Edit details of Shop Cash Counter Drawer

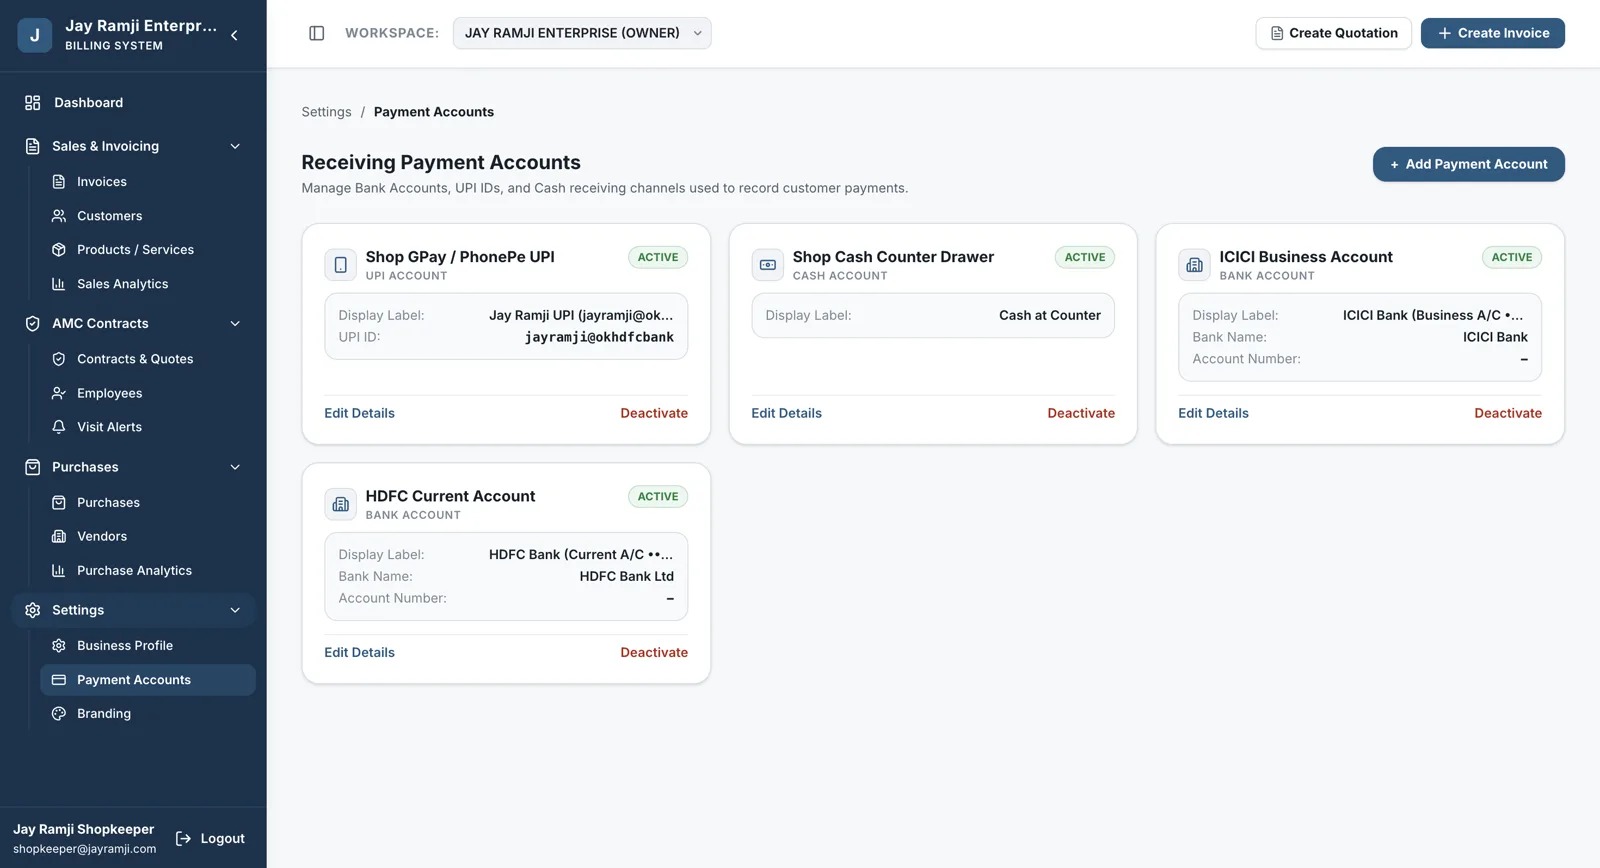[x=786, y=413]
